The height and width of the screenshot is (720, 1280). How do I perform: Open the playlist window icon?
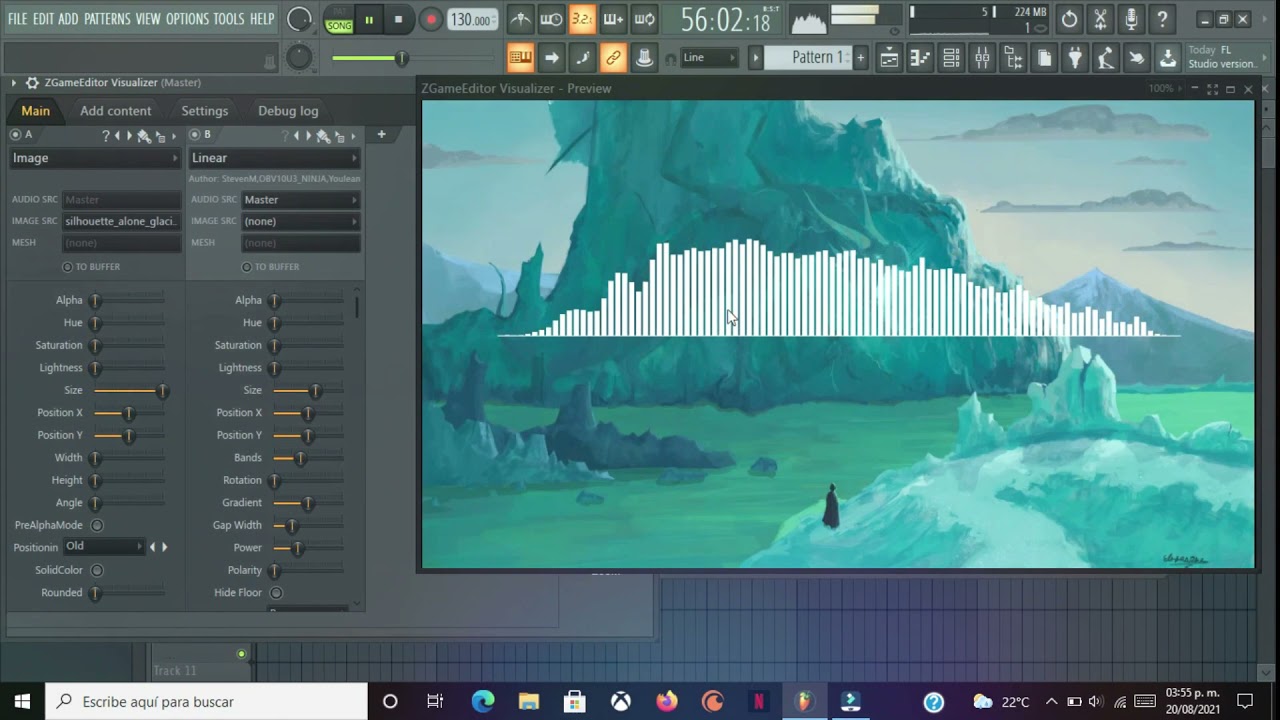pyautogui.click(x=889, y=58)
